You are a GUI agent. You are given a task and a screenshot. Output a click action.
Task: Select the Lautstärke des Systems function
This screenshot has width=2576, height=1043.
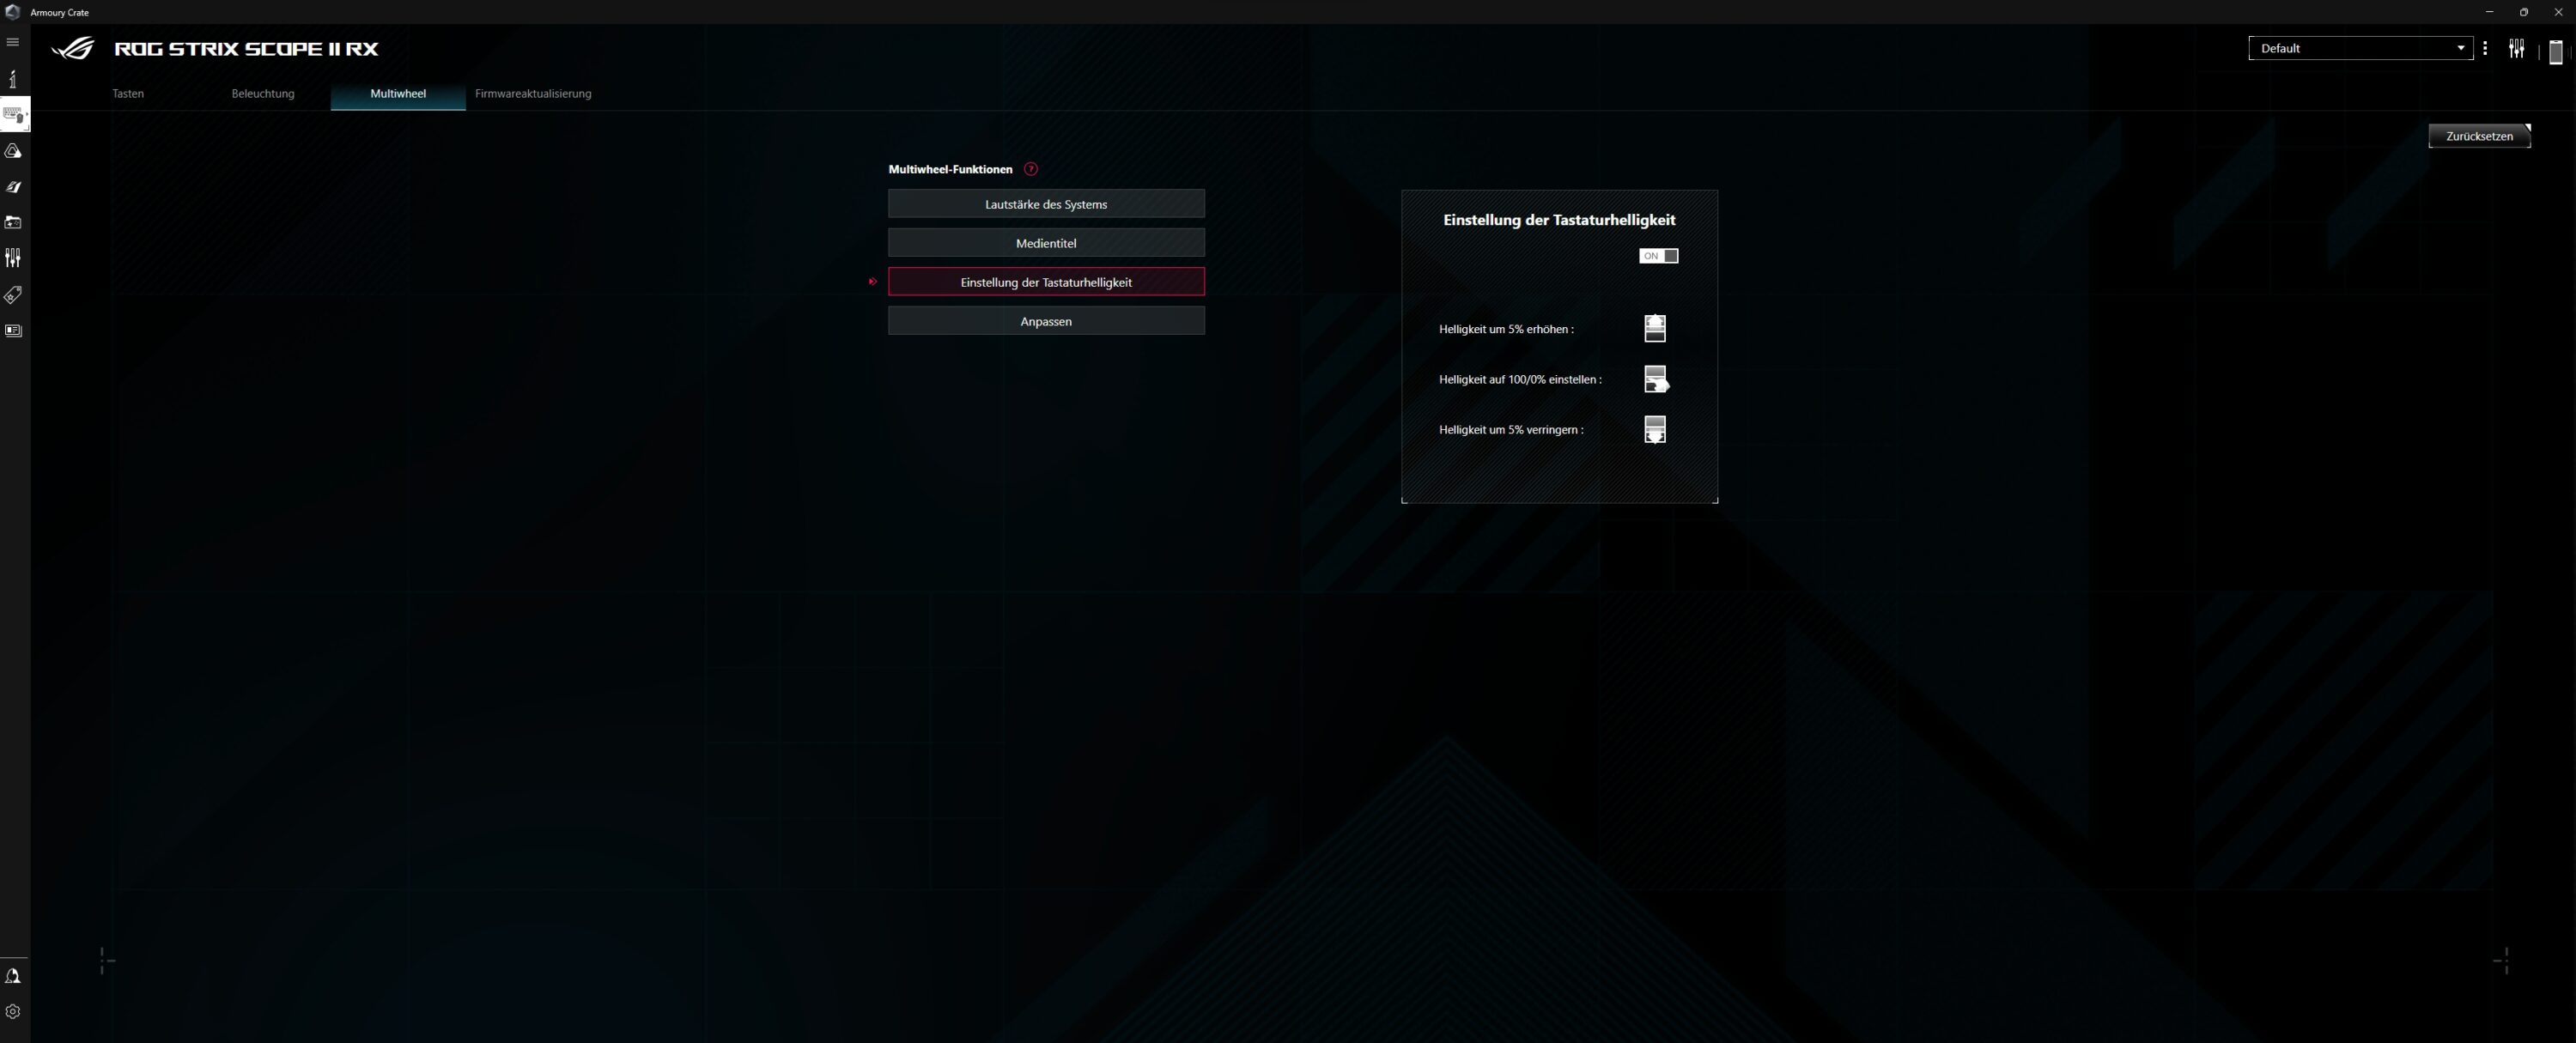tap(1046, 204)
